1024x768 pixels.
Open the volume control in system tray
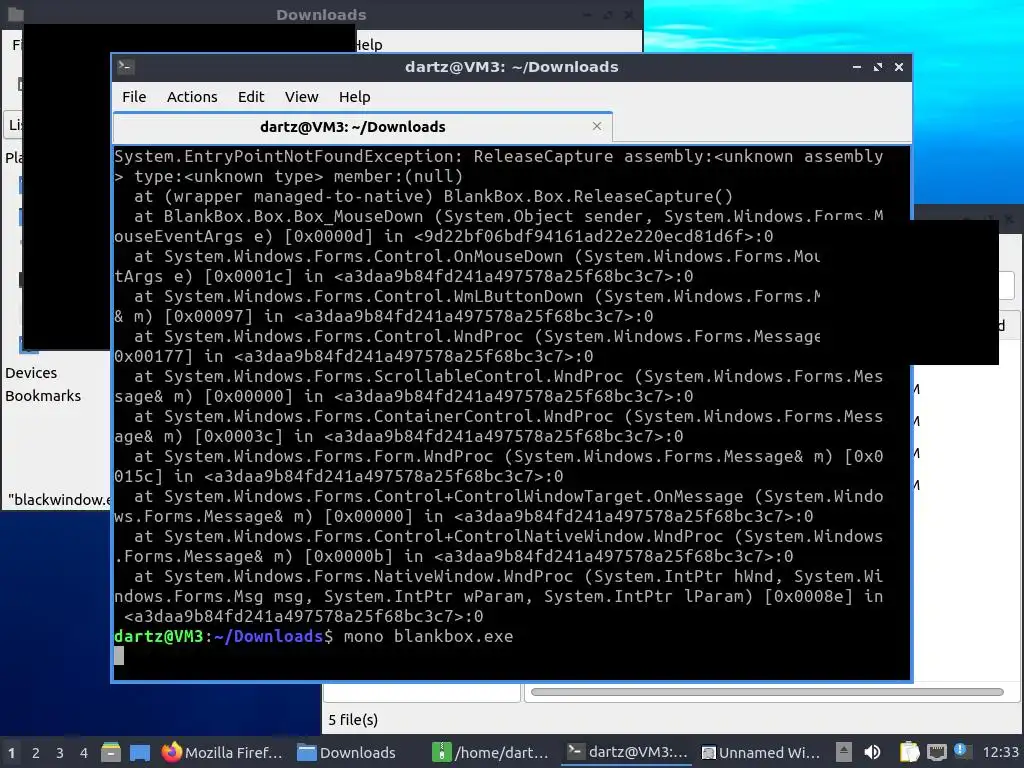(872, 752)
